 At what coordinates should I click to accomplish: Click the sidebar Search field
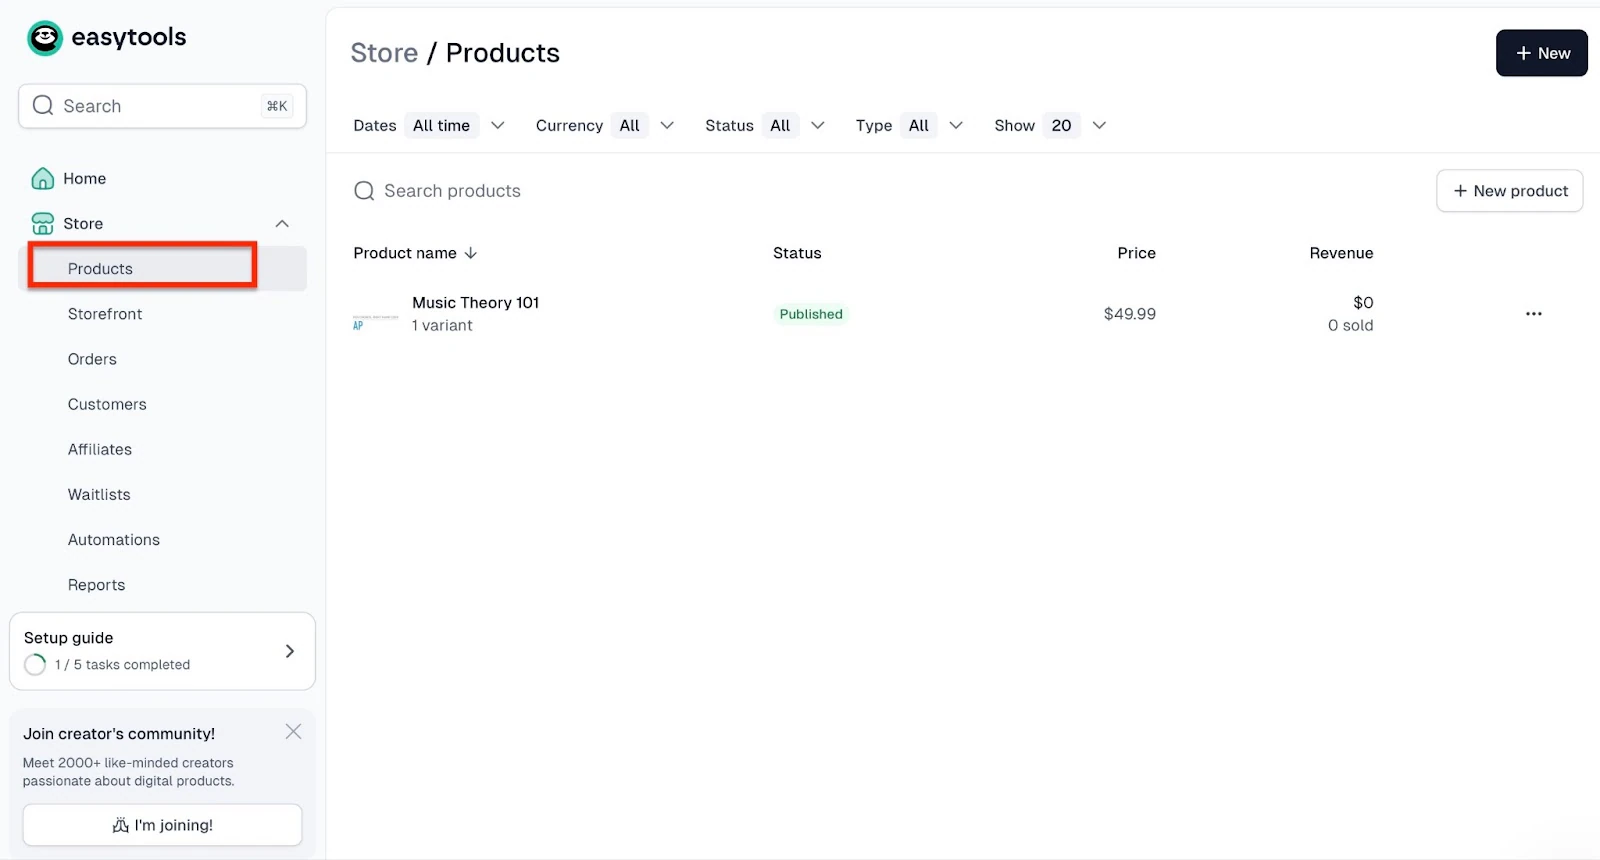point(162,106)
